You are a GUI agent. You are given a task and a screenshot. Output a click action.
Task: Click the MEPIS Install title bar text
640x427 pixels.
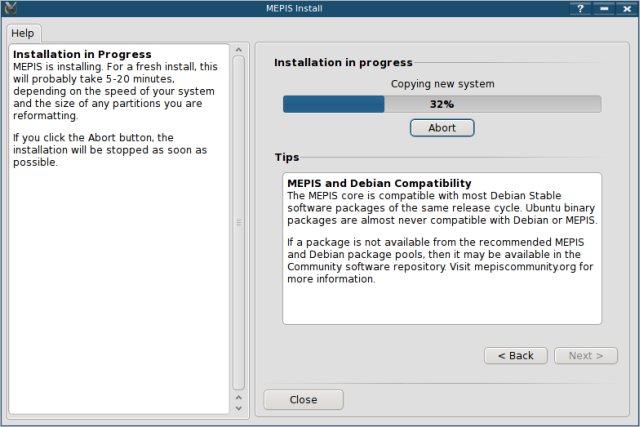click(x=319, y=8)
